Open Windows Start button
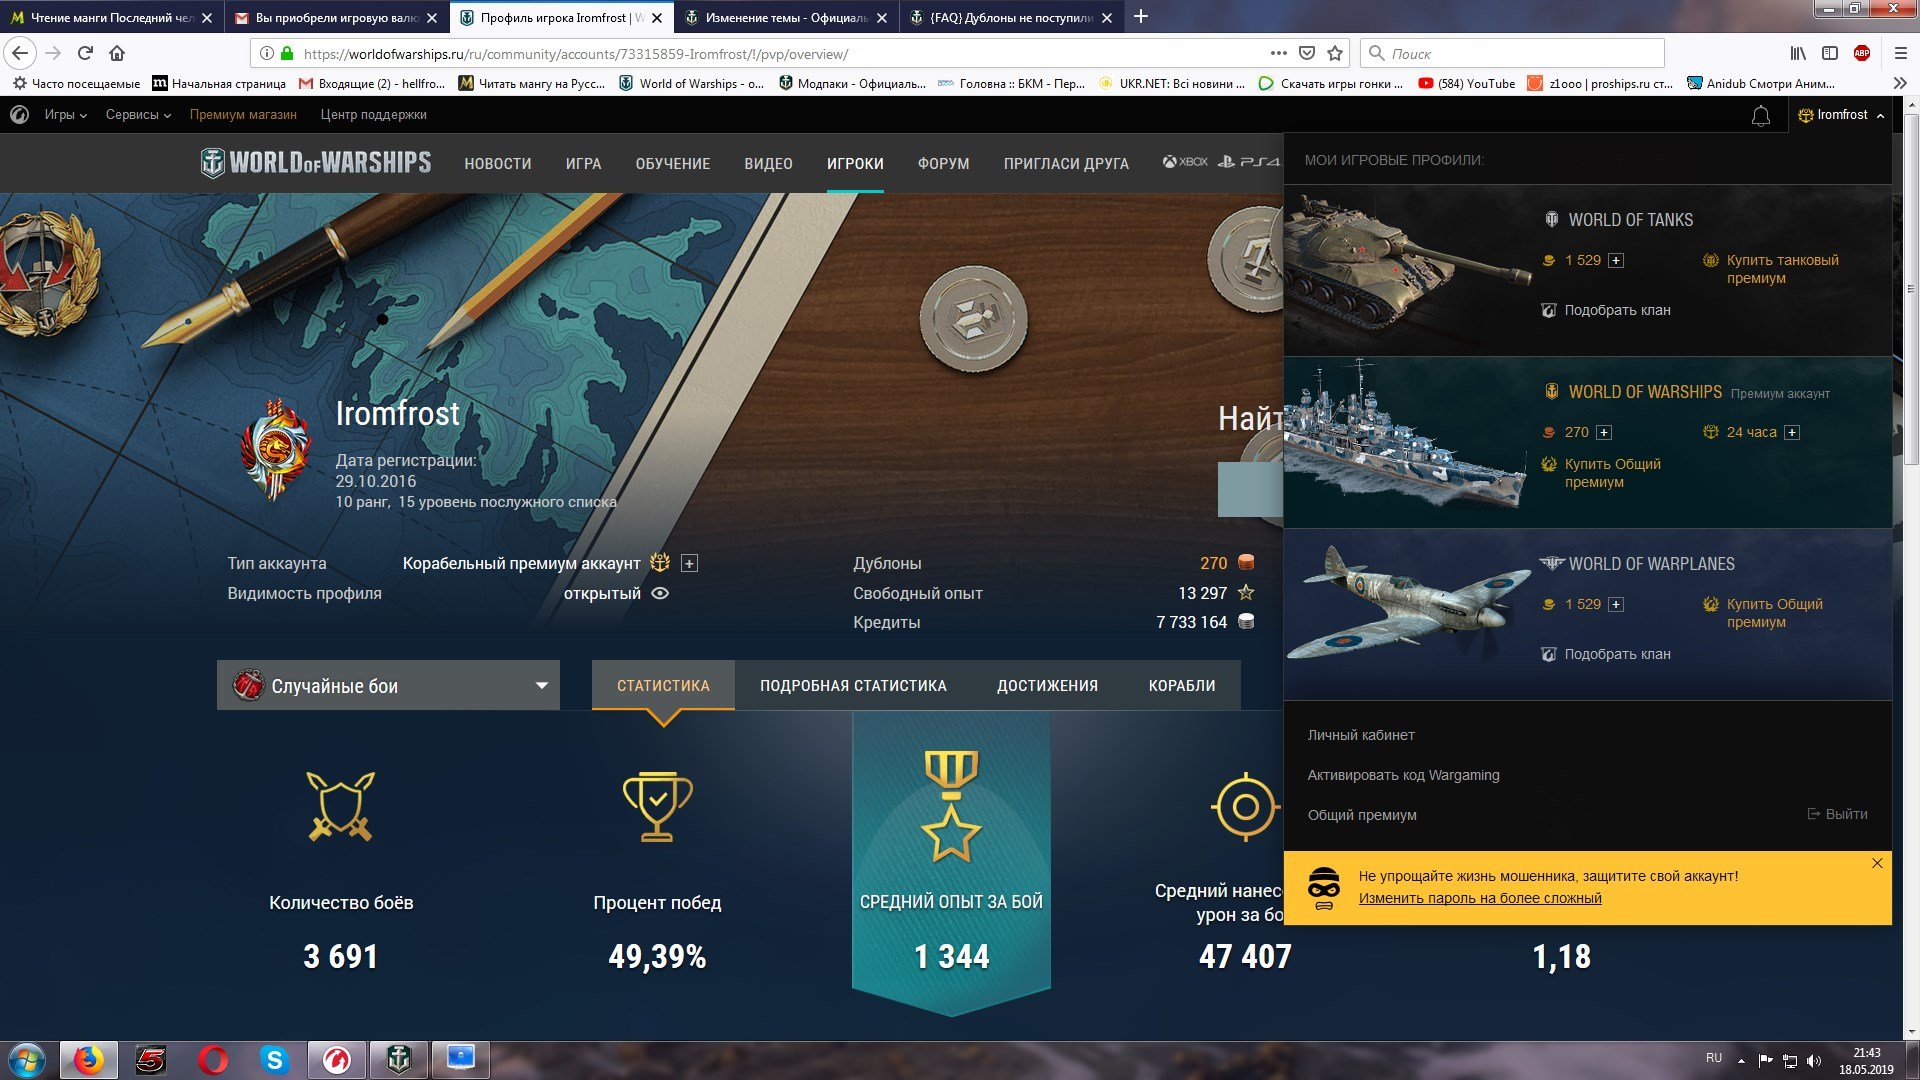1920x1080 pixels. 27,1060
